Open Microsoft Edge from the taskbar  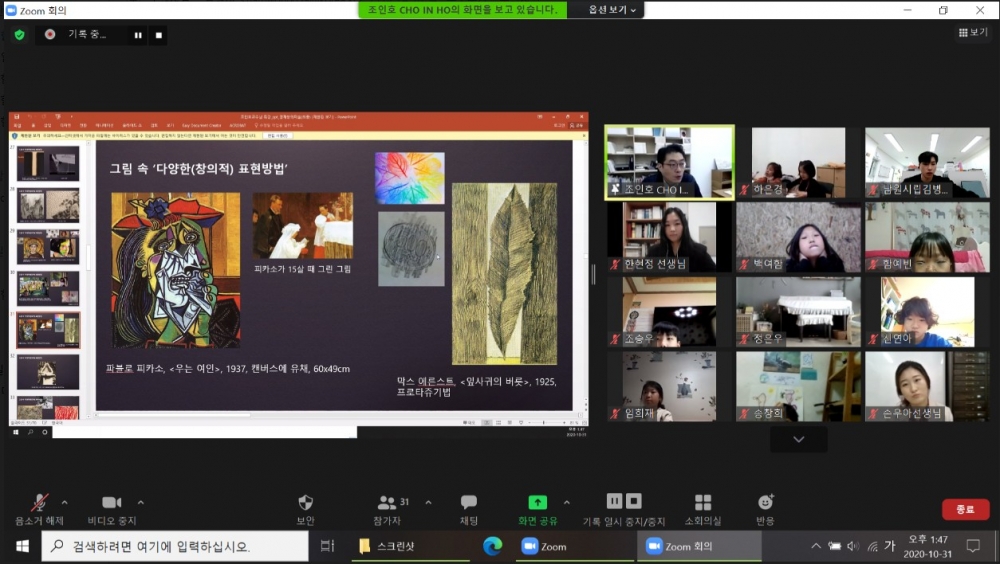click(x=492, y=546)
